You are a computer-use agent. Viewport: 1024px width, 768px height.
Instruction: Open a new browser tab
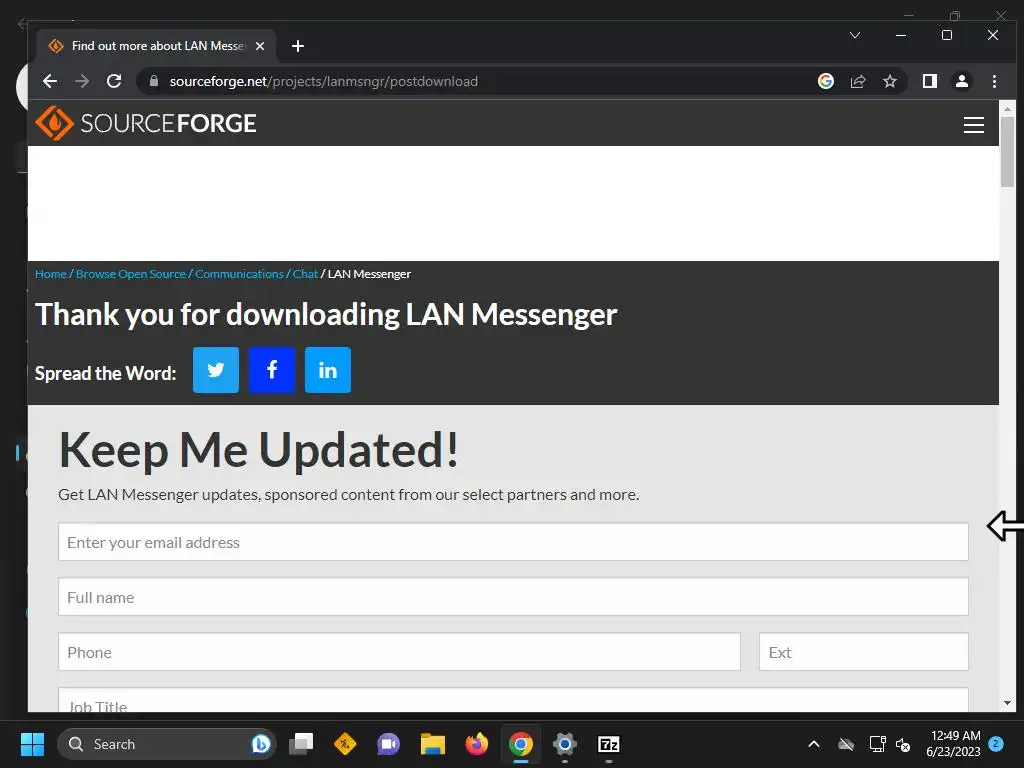(x=298, y=46)
